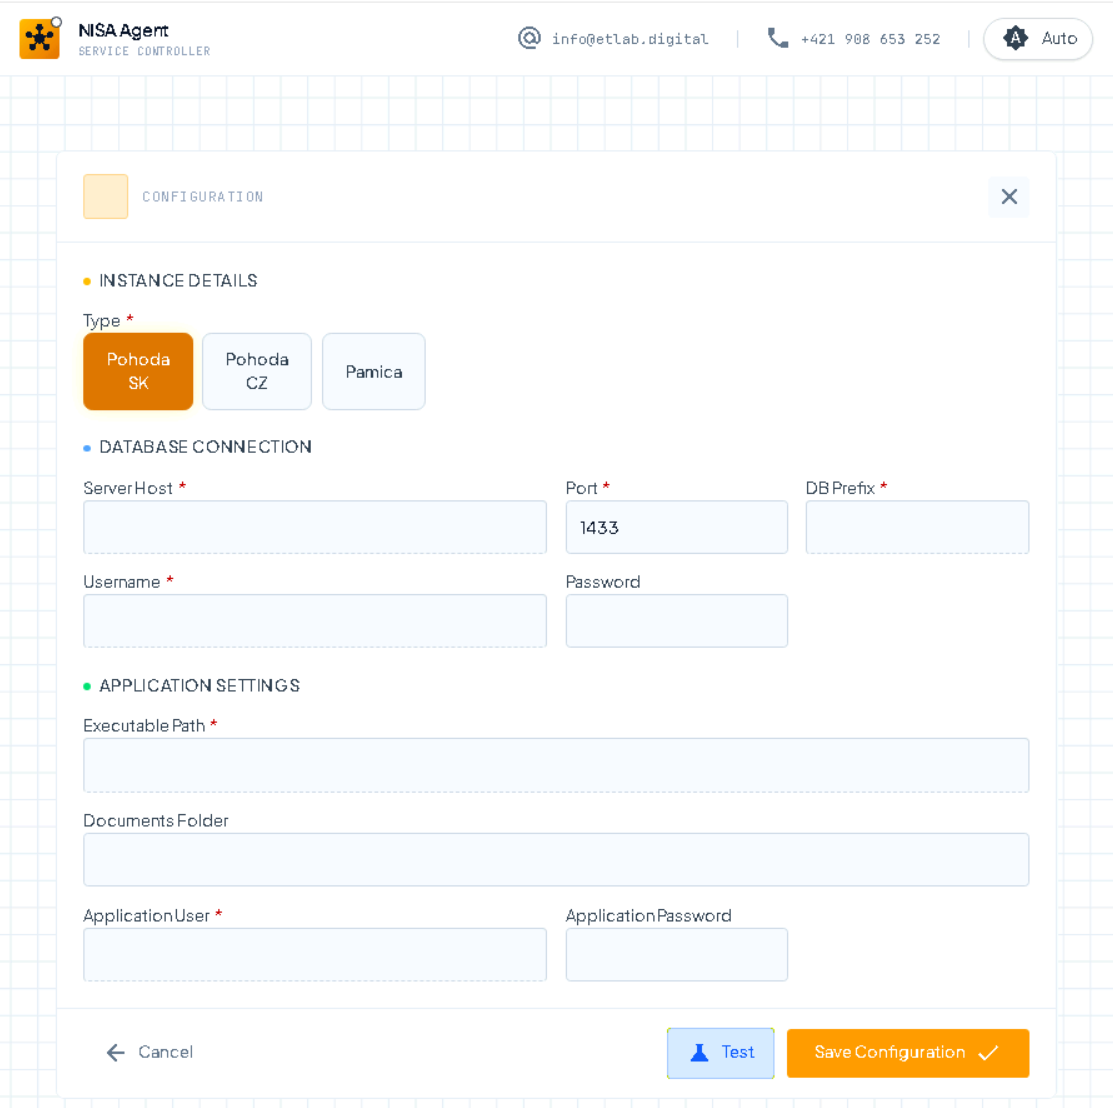The height and width of the screenshot is (1108, 1113).
Task: Click the A badge inside the Auto button
Action: [1015, 39]
